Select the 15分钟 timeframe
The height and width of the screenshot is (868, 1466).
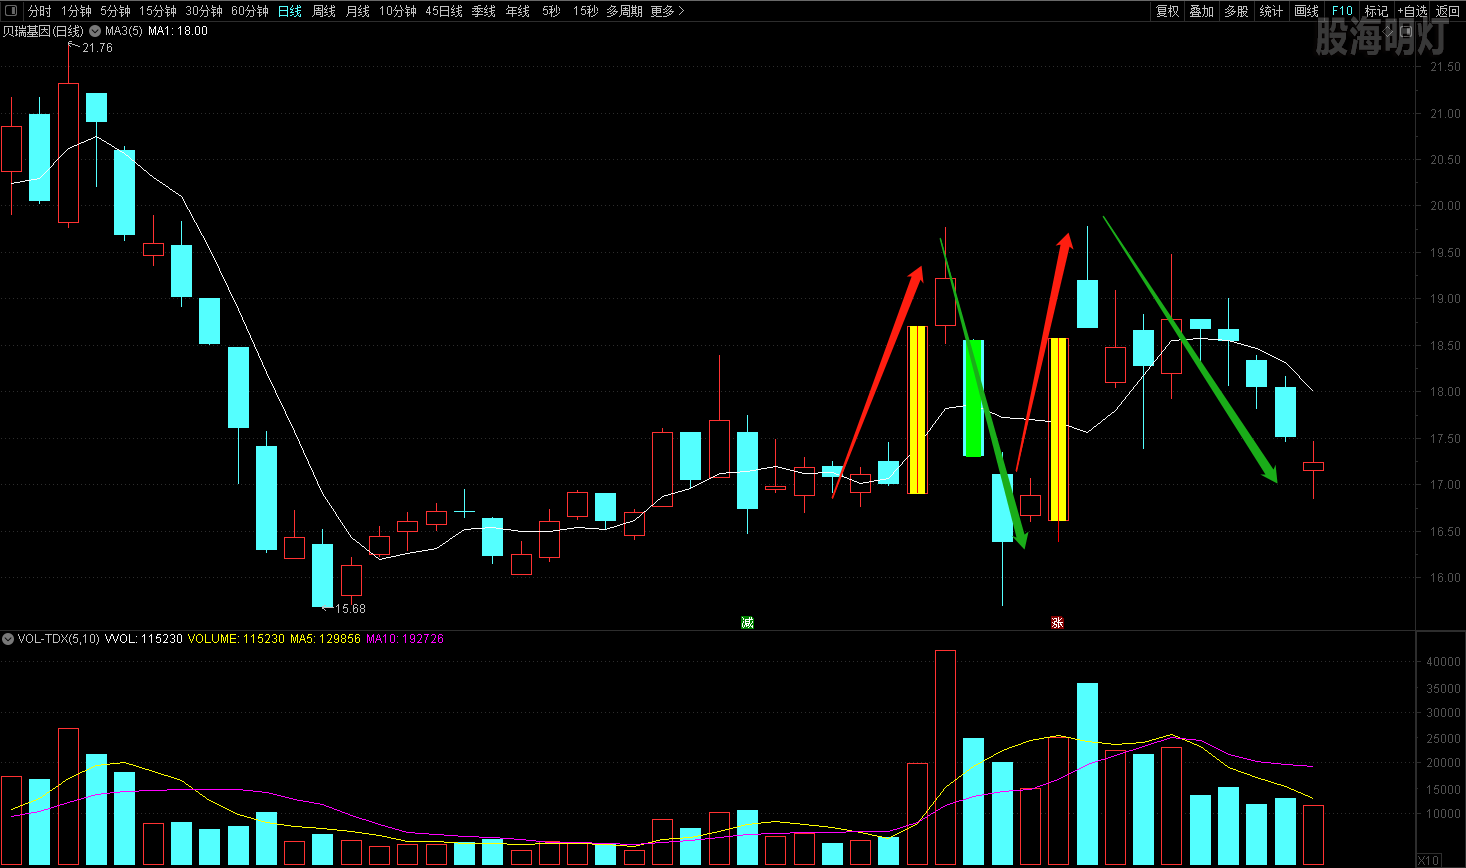(158, 11)
